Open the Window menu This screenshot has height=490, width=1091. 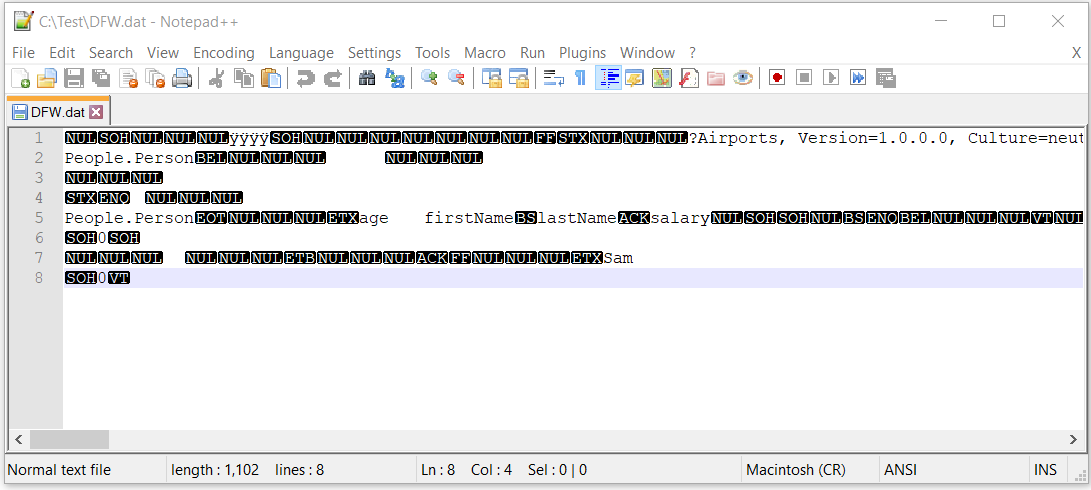pyautogui.click(x=647, y=53)
